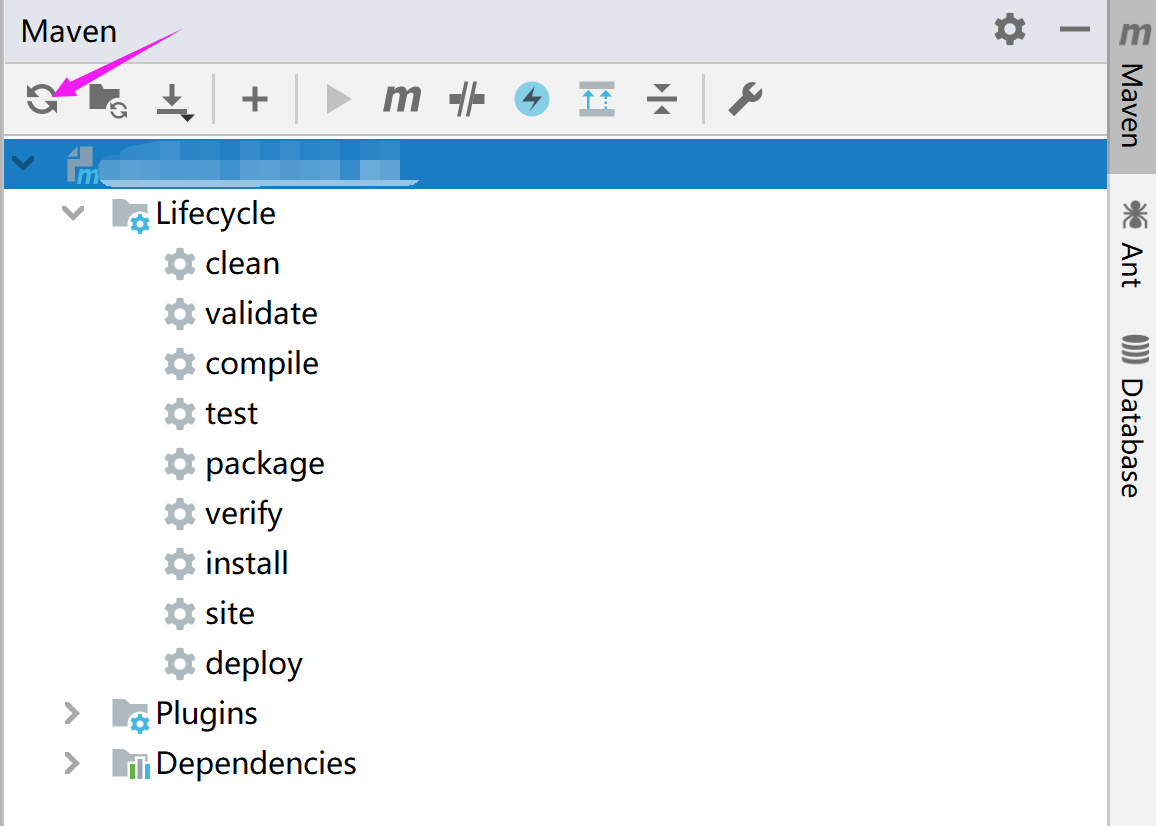Expand the Dependencies node chevron
The width and height of the screenshot is (1156, 826).
pos(72,763)
